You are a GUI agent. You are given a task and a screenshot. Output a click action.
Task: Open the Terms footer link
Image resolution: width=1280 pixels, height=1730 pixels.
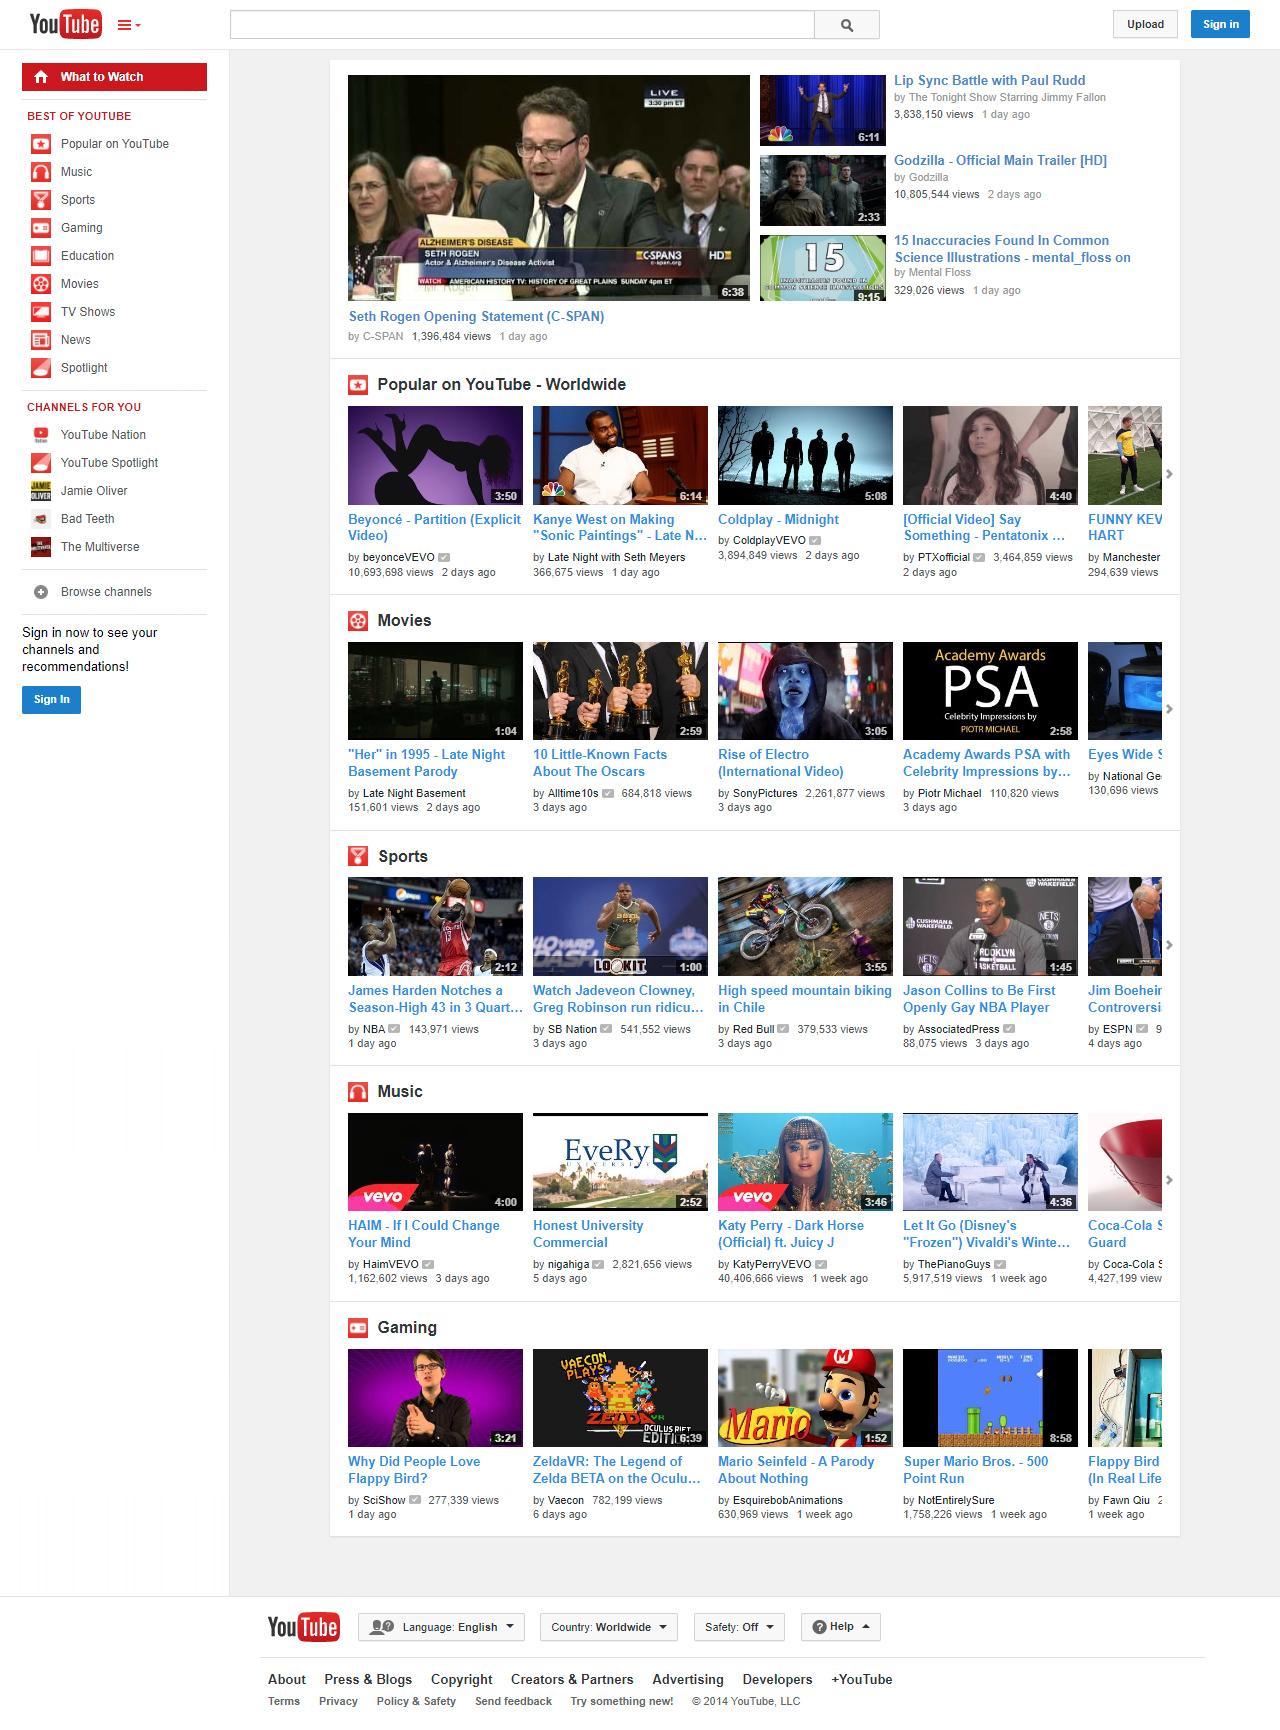pyautogui.click(x=284, y=1701)
